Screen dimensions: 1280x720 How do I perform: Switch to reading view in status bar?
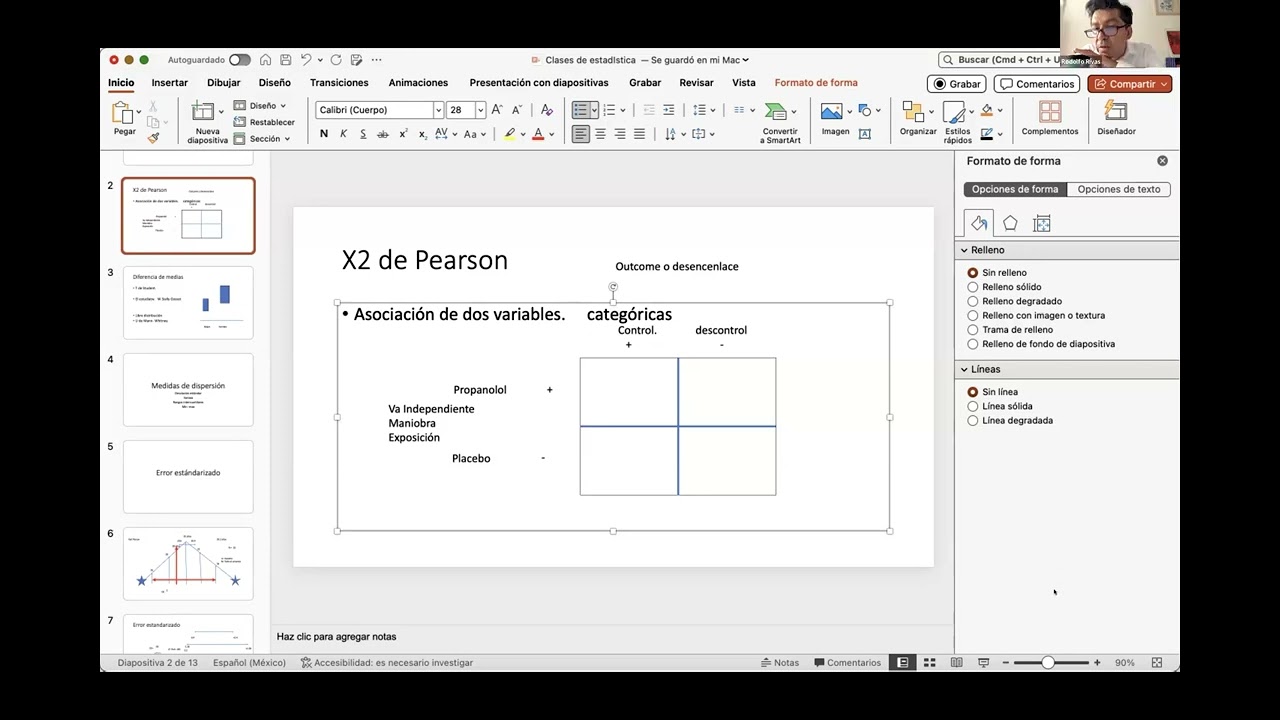[x=957, y=662]
